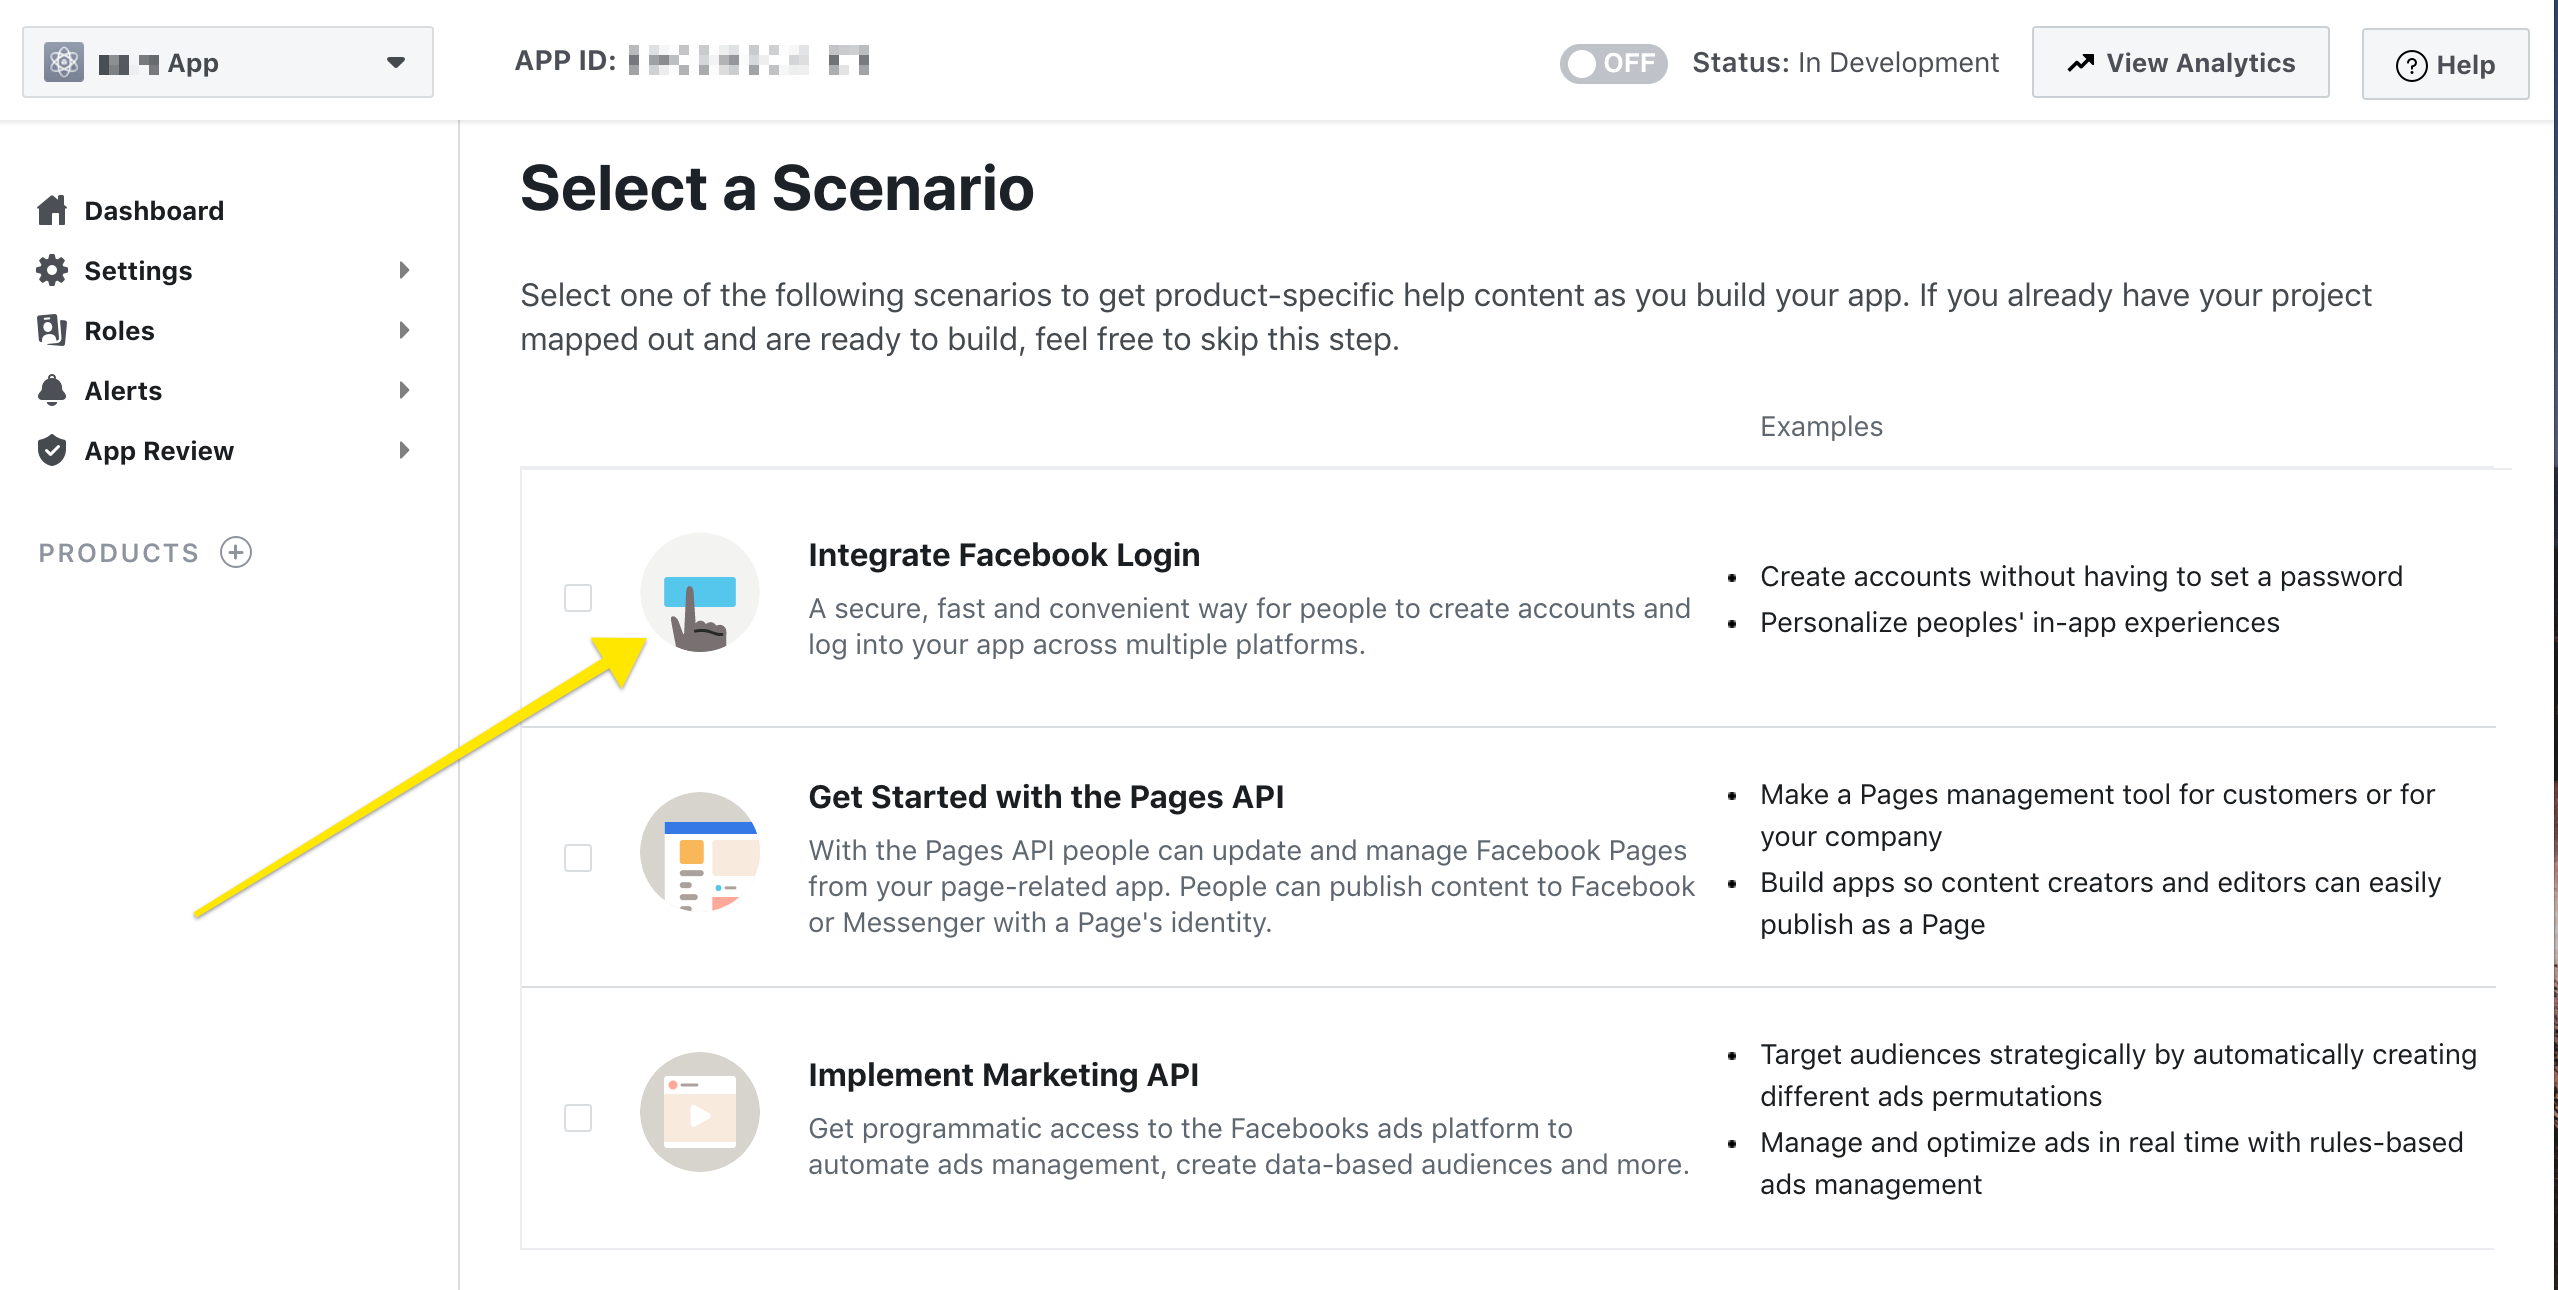Image resolution: width=2558 pixels, height=1290 pixels.
Task: Click the Select a Scenario heading
Action: tap(777, 188)
